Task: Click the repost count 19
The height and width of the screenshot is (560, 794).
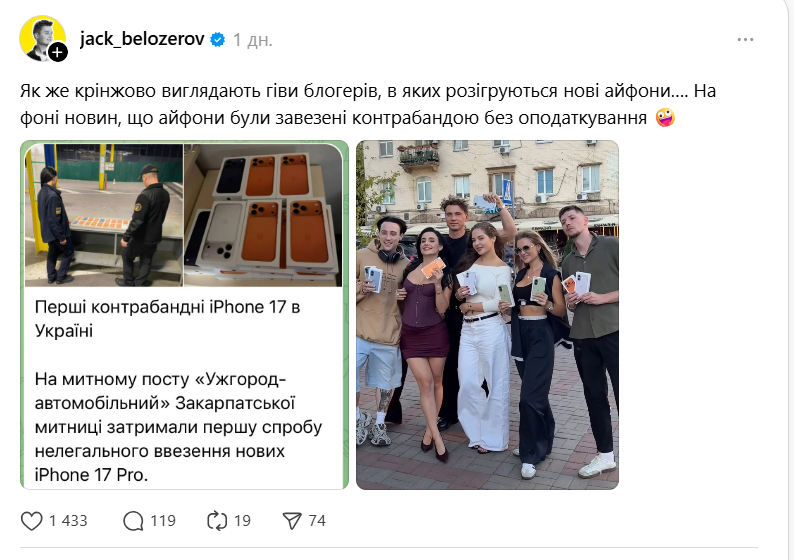Action: coord(242,521)
